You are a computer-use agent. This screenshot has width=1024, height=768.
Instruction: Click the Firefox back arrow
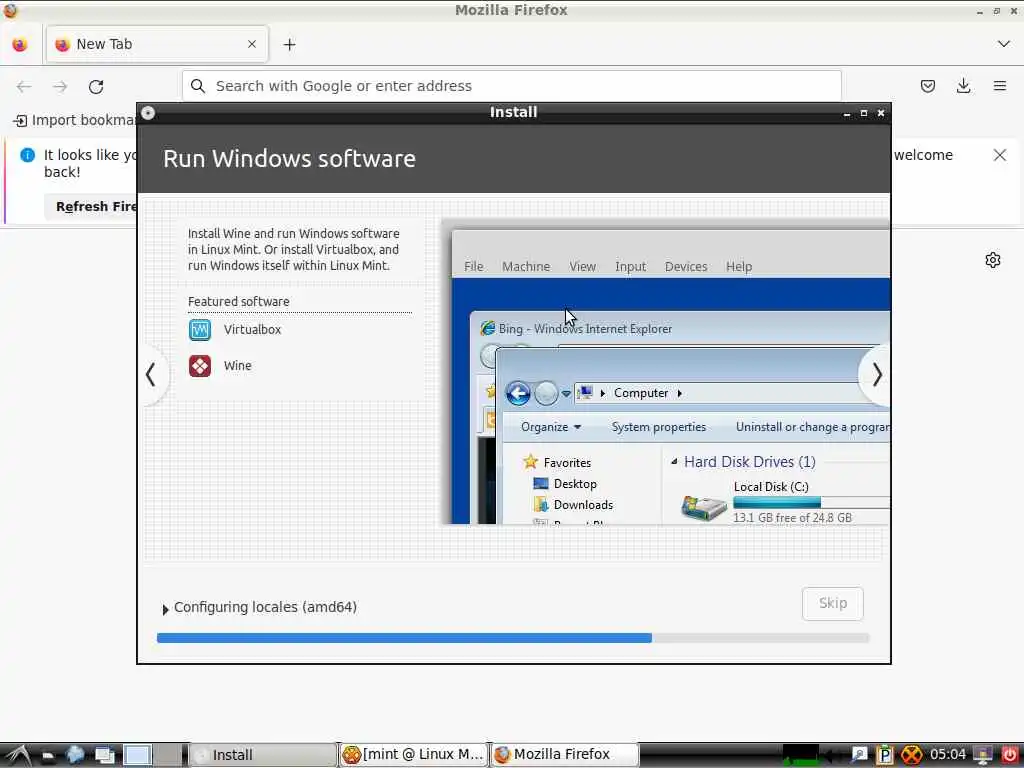click(x=24, y=86)
